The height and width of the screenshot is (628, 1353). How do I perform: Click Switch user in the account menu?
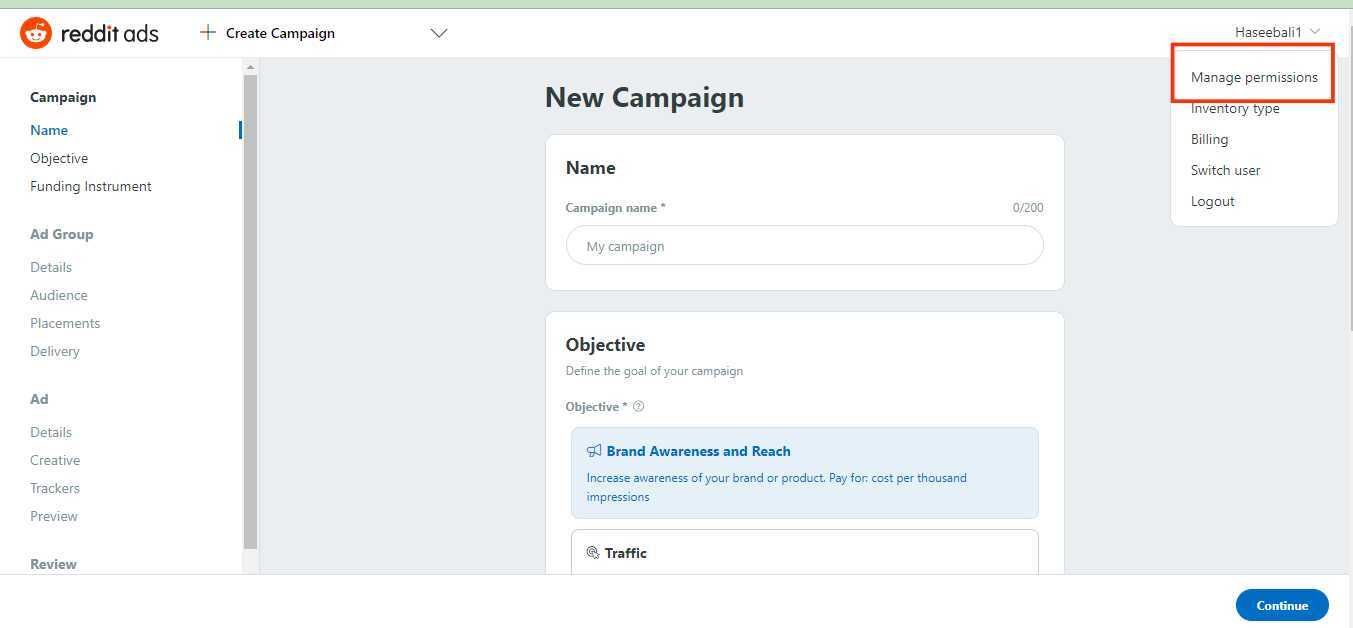pos(1225,170)
